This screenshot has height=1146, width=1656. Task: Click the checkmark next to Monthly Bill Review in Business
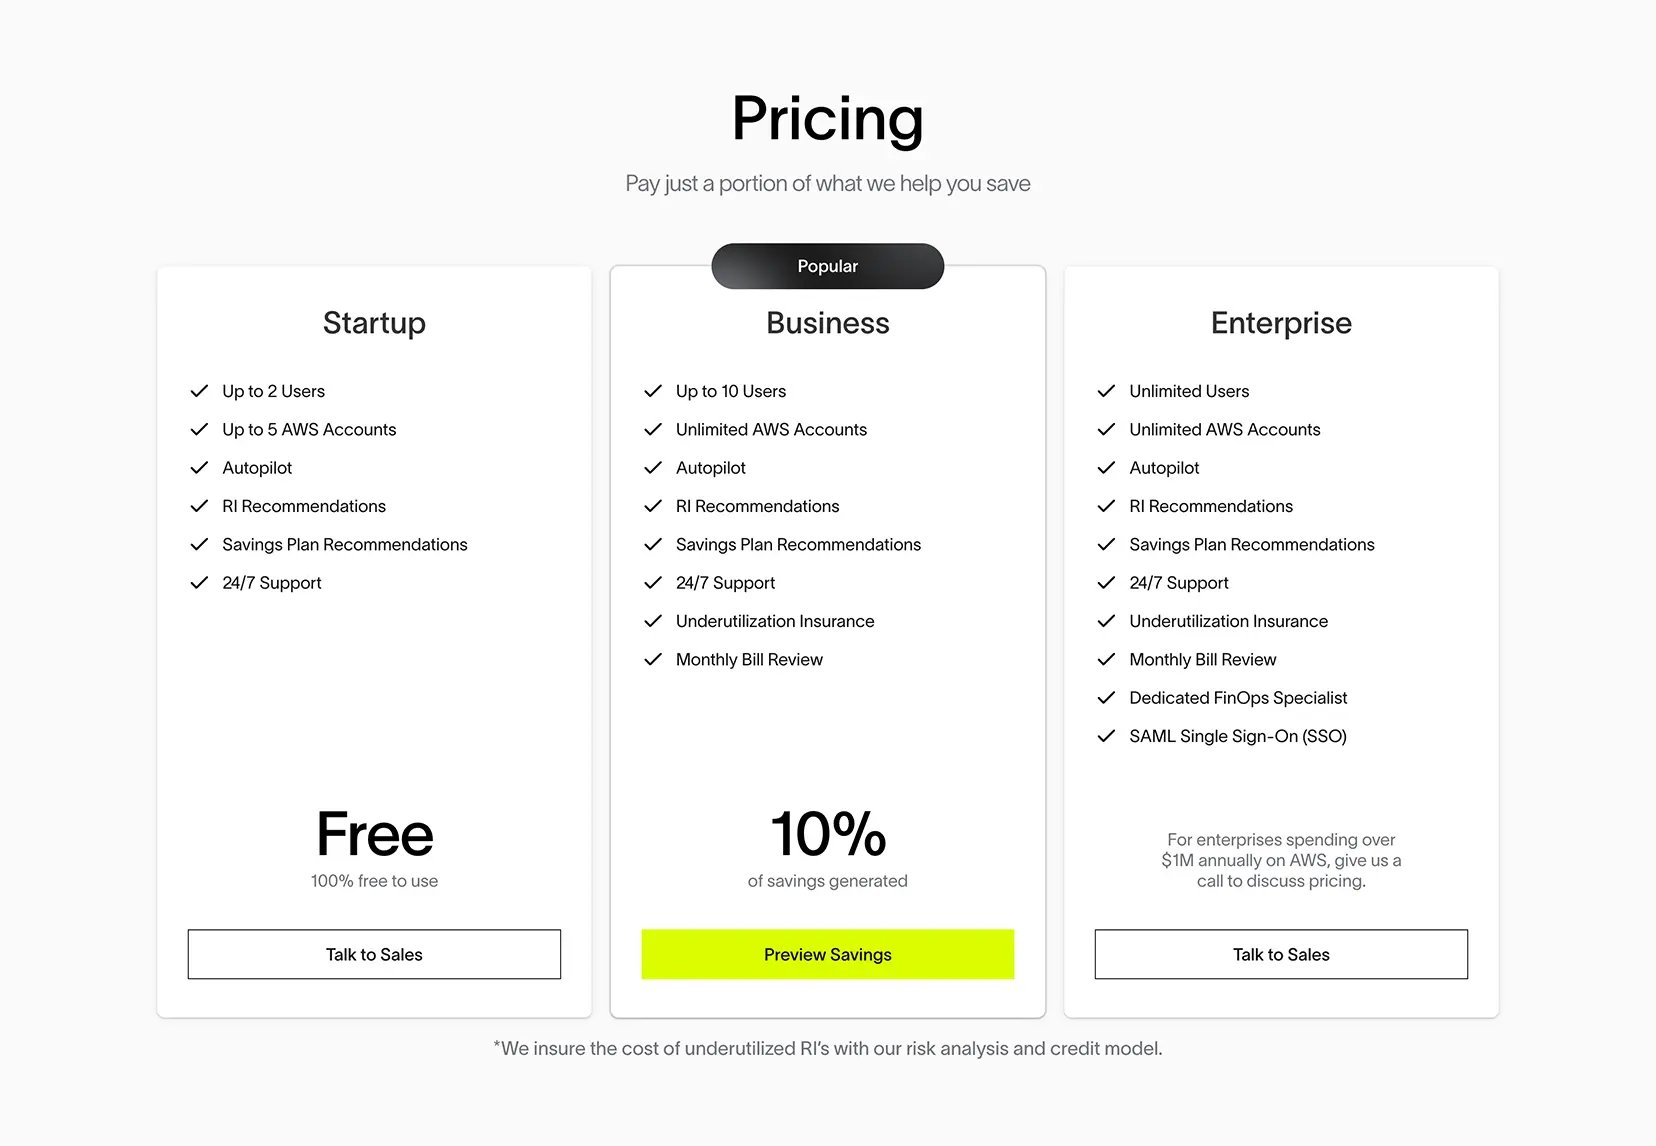click(x=653, y=659)
